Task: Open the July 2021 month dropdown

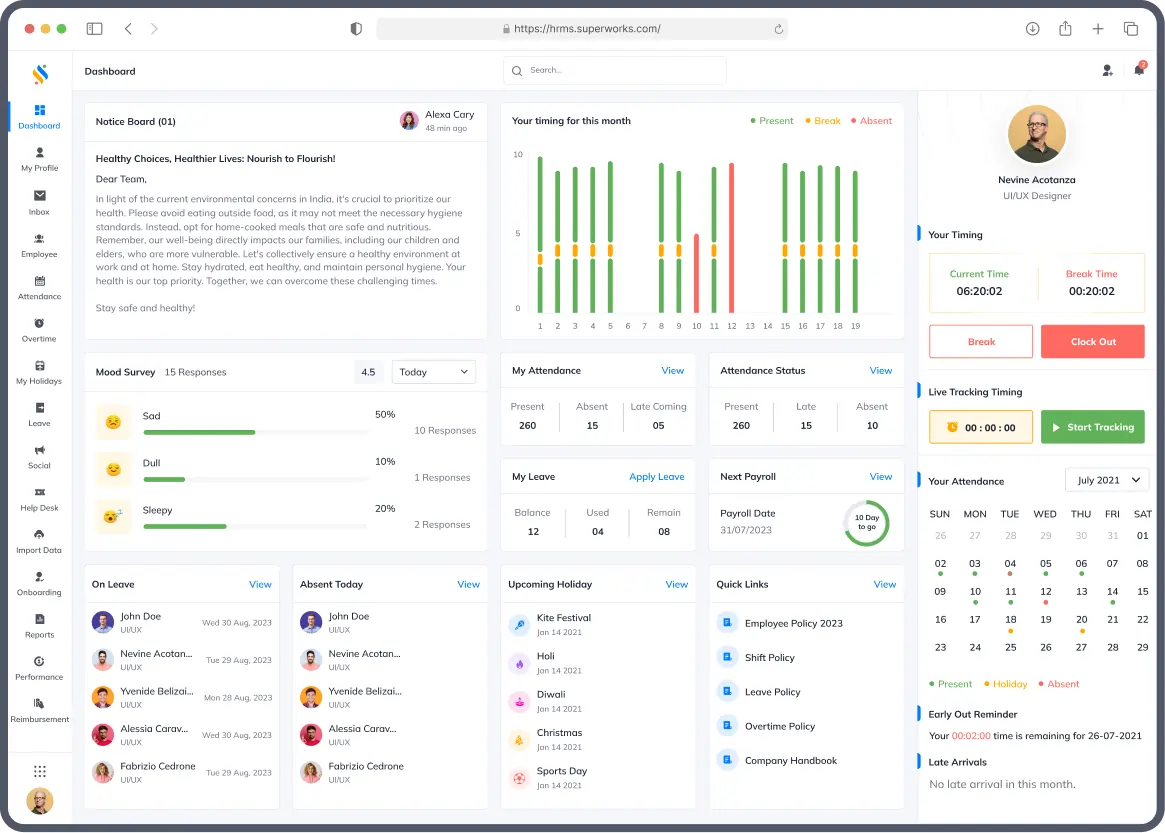Action: [x=1106, y=480]
